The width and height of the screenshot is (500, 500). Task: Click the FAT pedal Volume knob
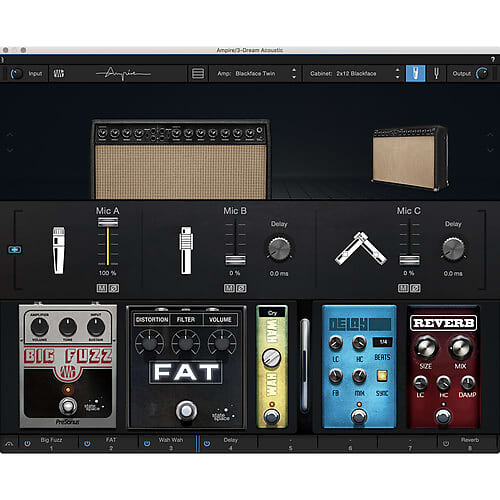click(222, 342)
